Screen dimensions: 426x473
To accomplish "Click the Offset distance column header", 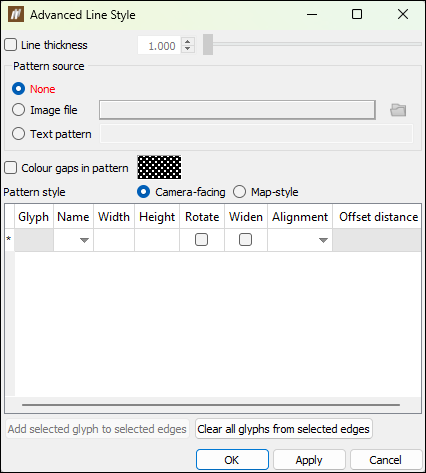I will click(x=378, y=217).
